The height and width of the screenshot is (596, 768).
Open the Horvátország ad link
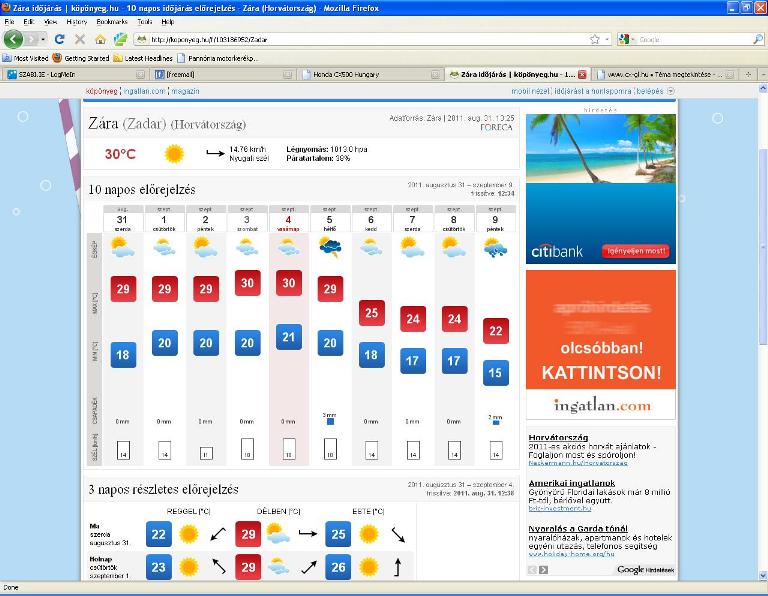point(555,437)
